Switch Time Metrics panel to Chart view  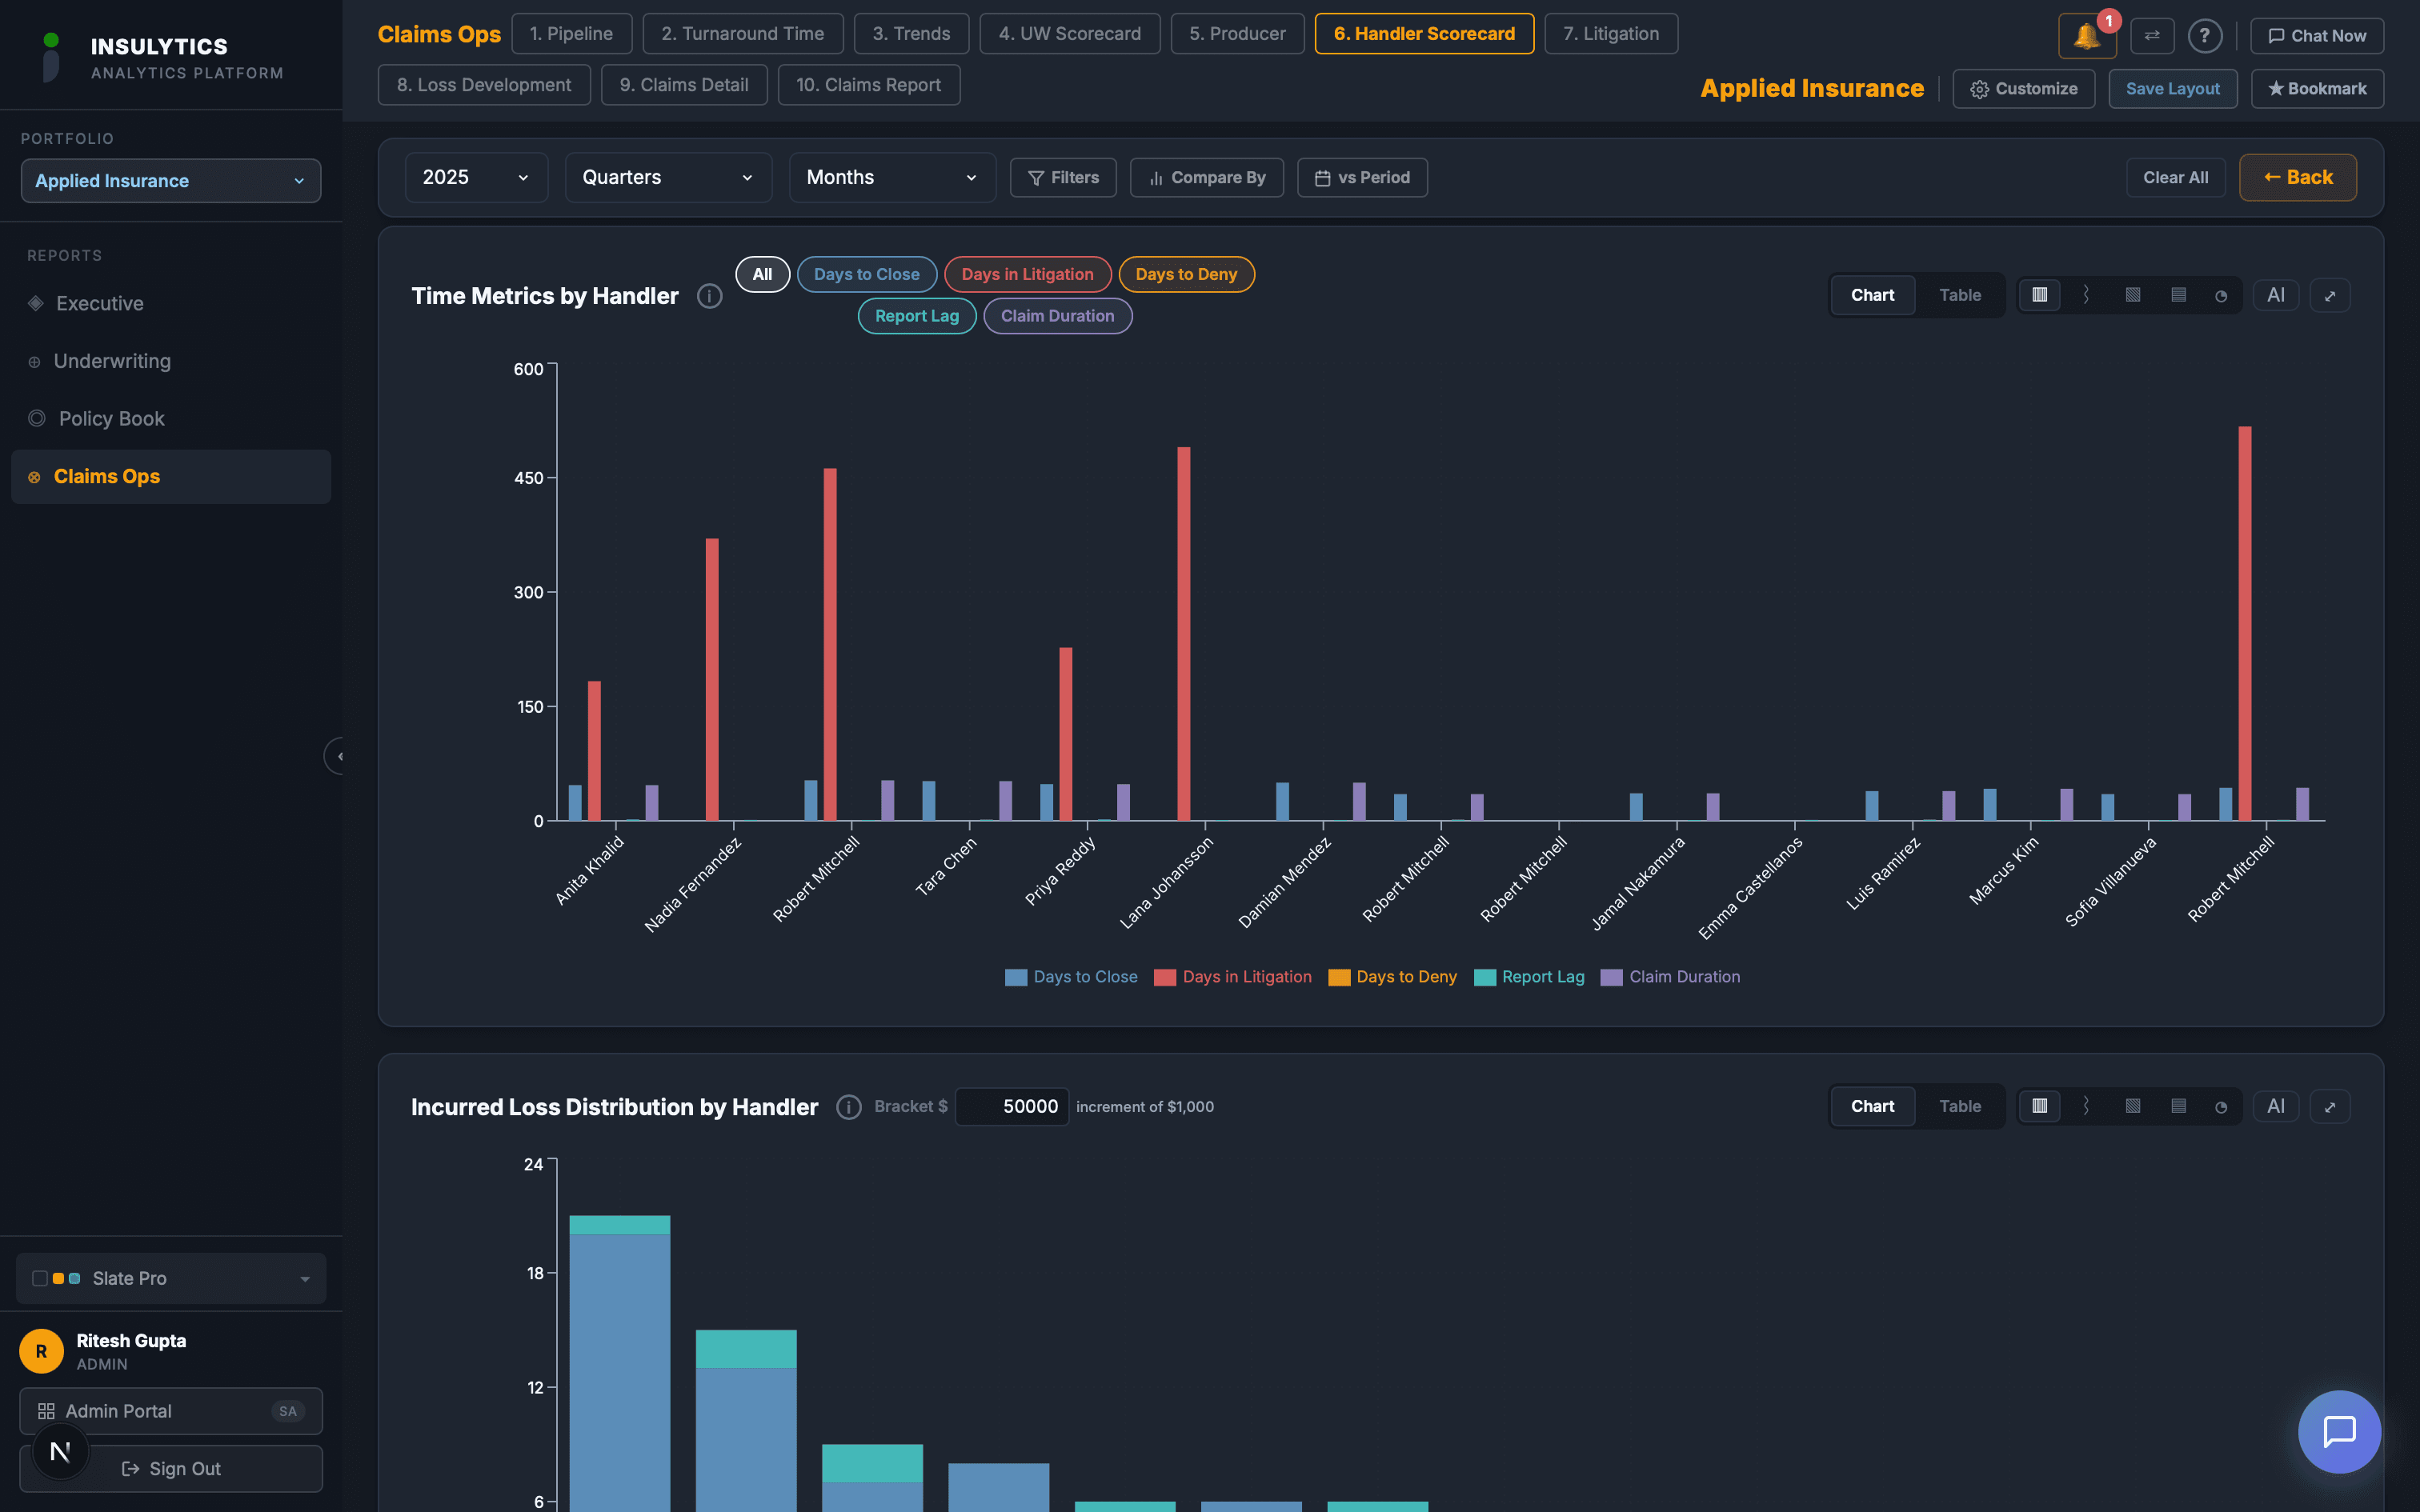(x=1872, y=295)
